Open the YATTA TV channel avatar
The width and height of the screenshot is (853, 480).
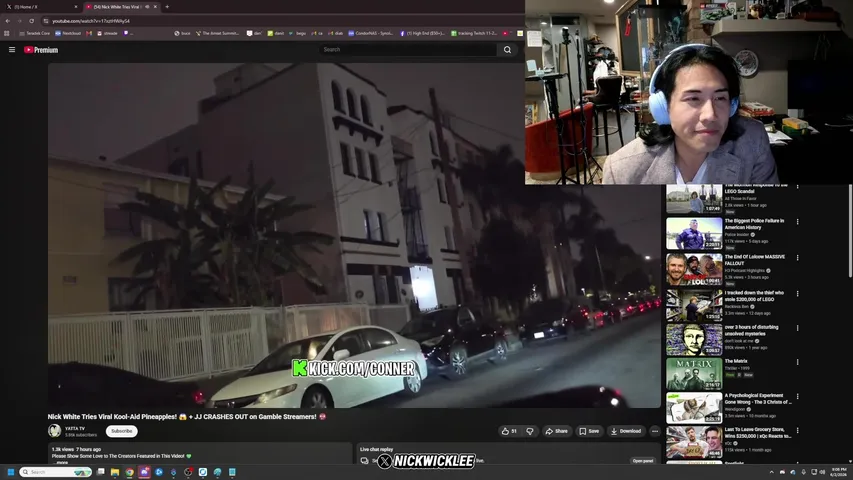click(x=54, y=431)
